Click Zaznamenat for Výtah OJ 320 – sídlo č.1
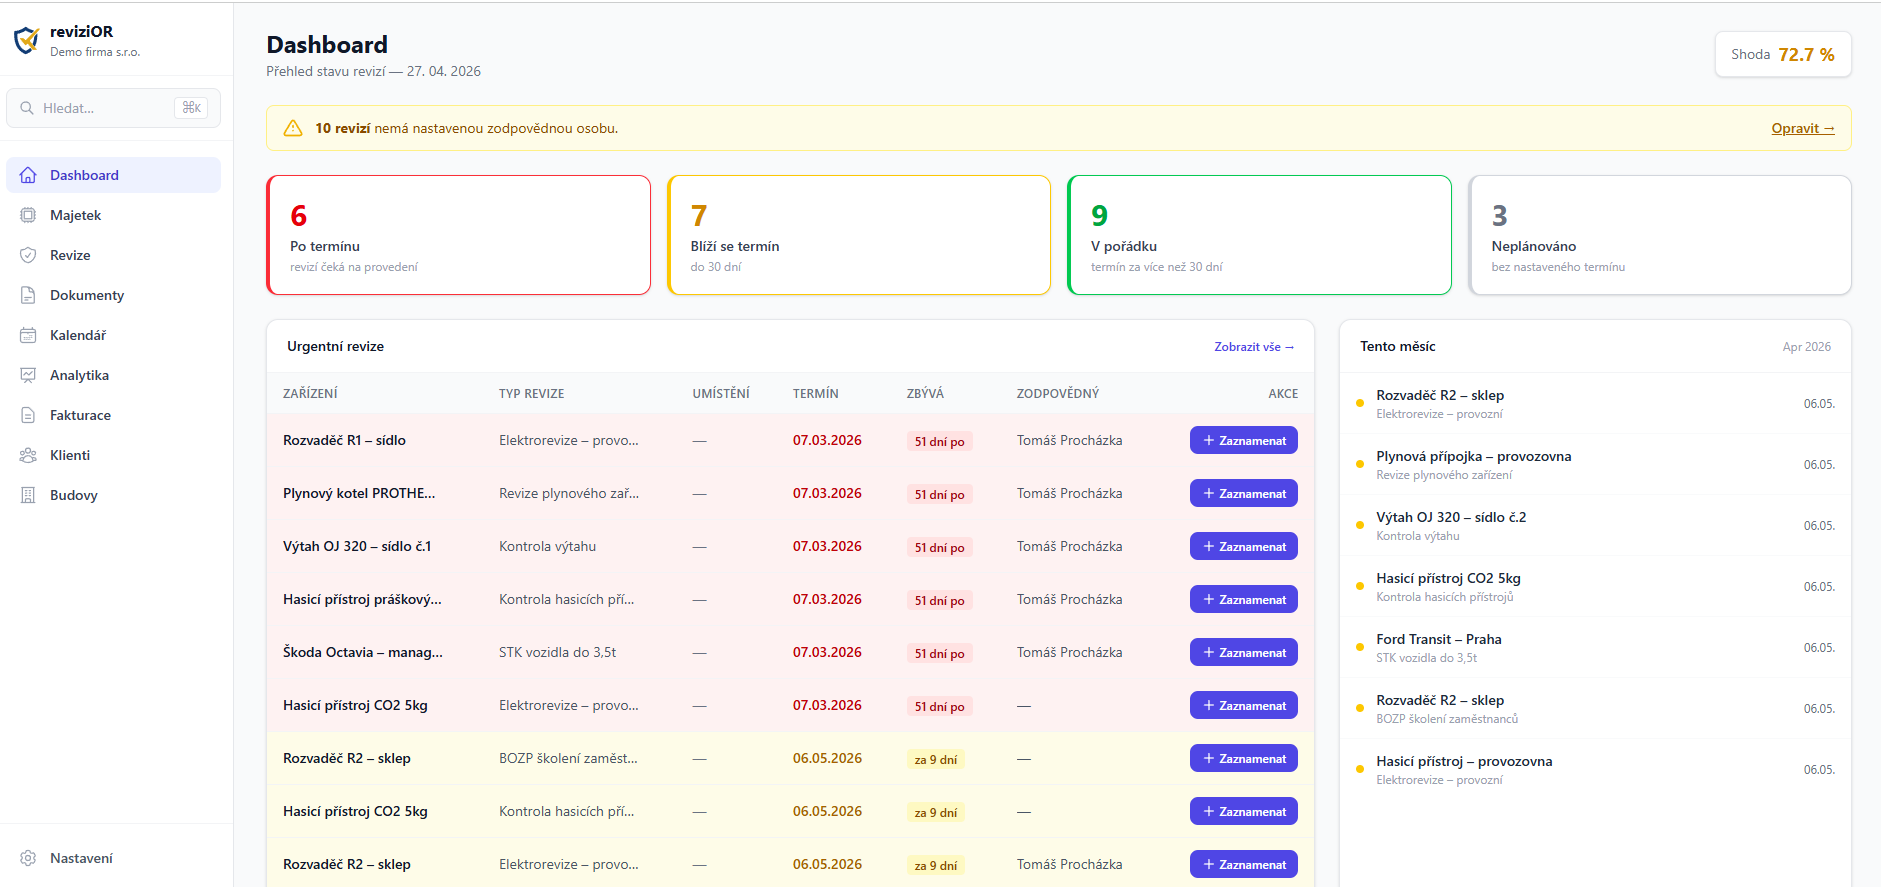This screenshot has width=1881, height=887. pos(1244,546)
